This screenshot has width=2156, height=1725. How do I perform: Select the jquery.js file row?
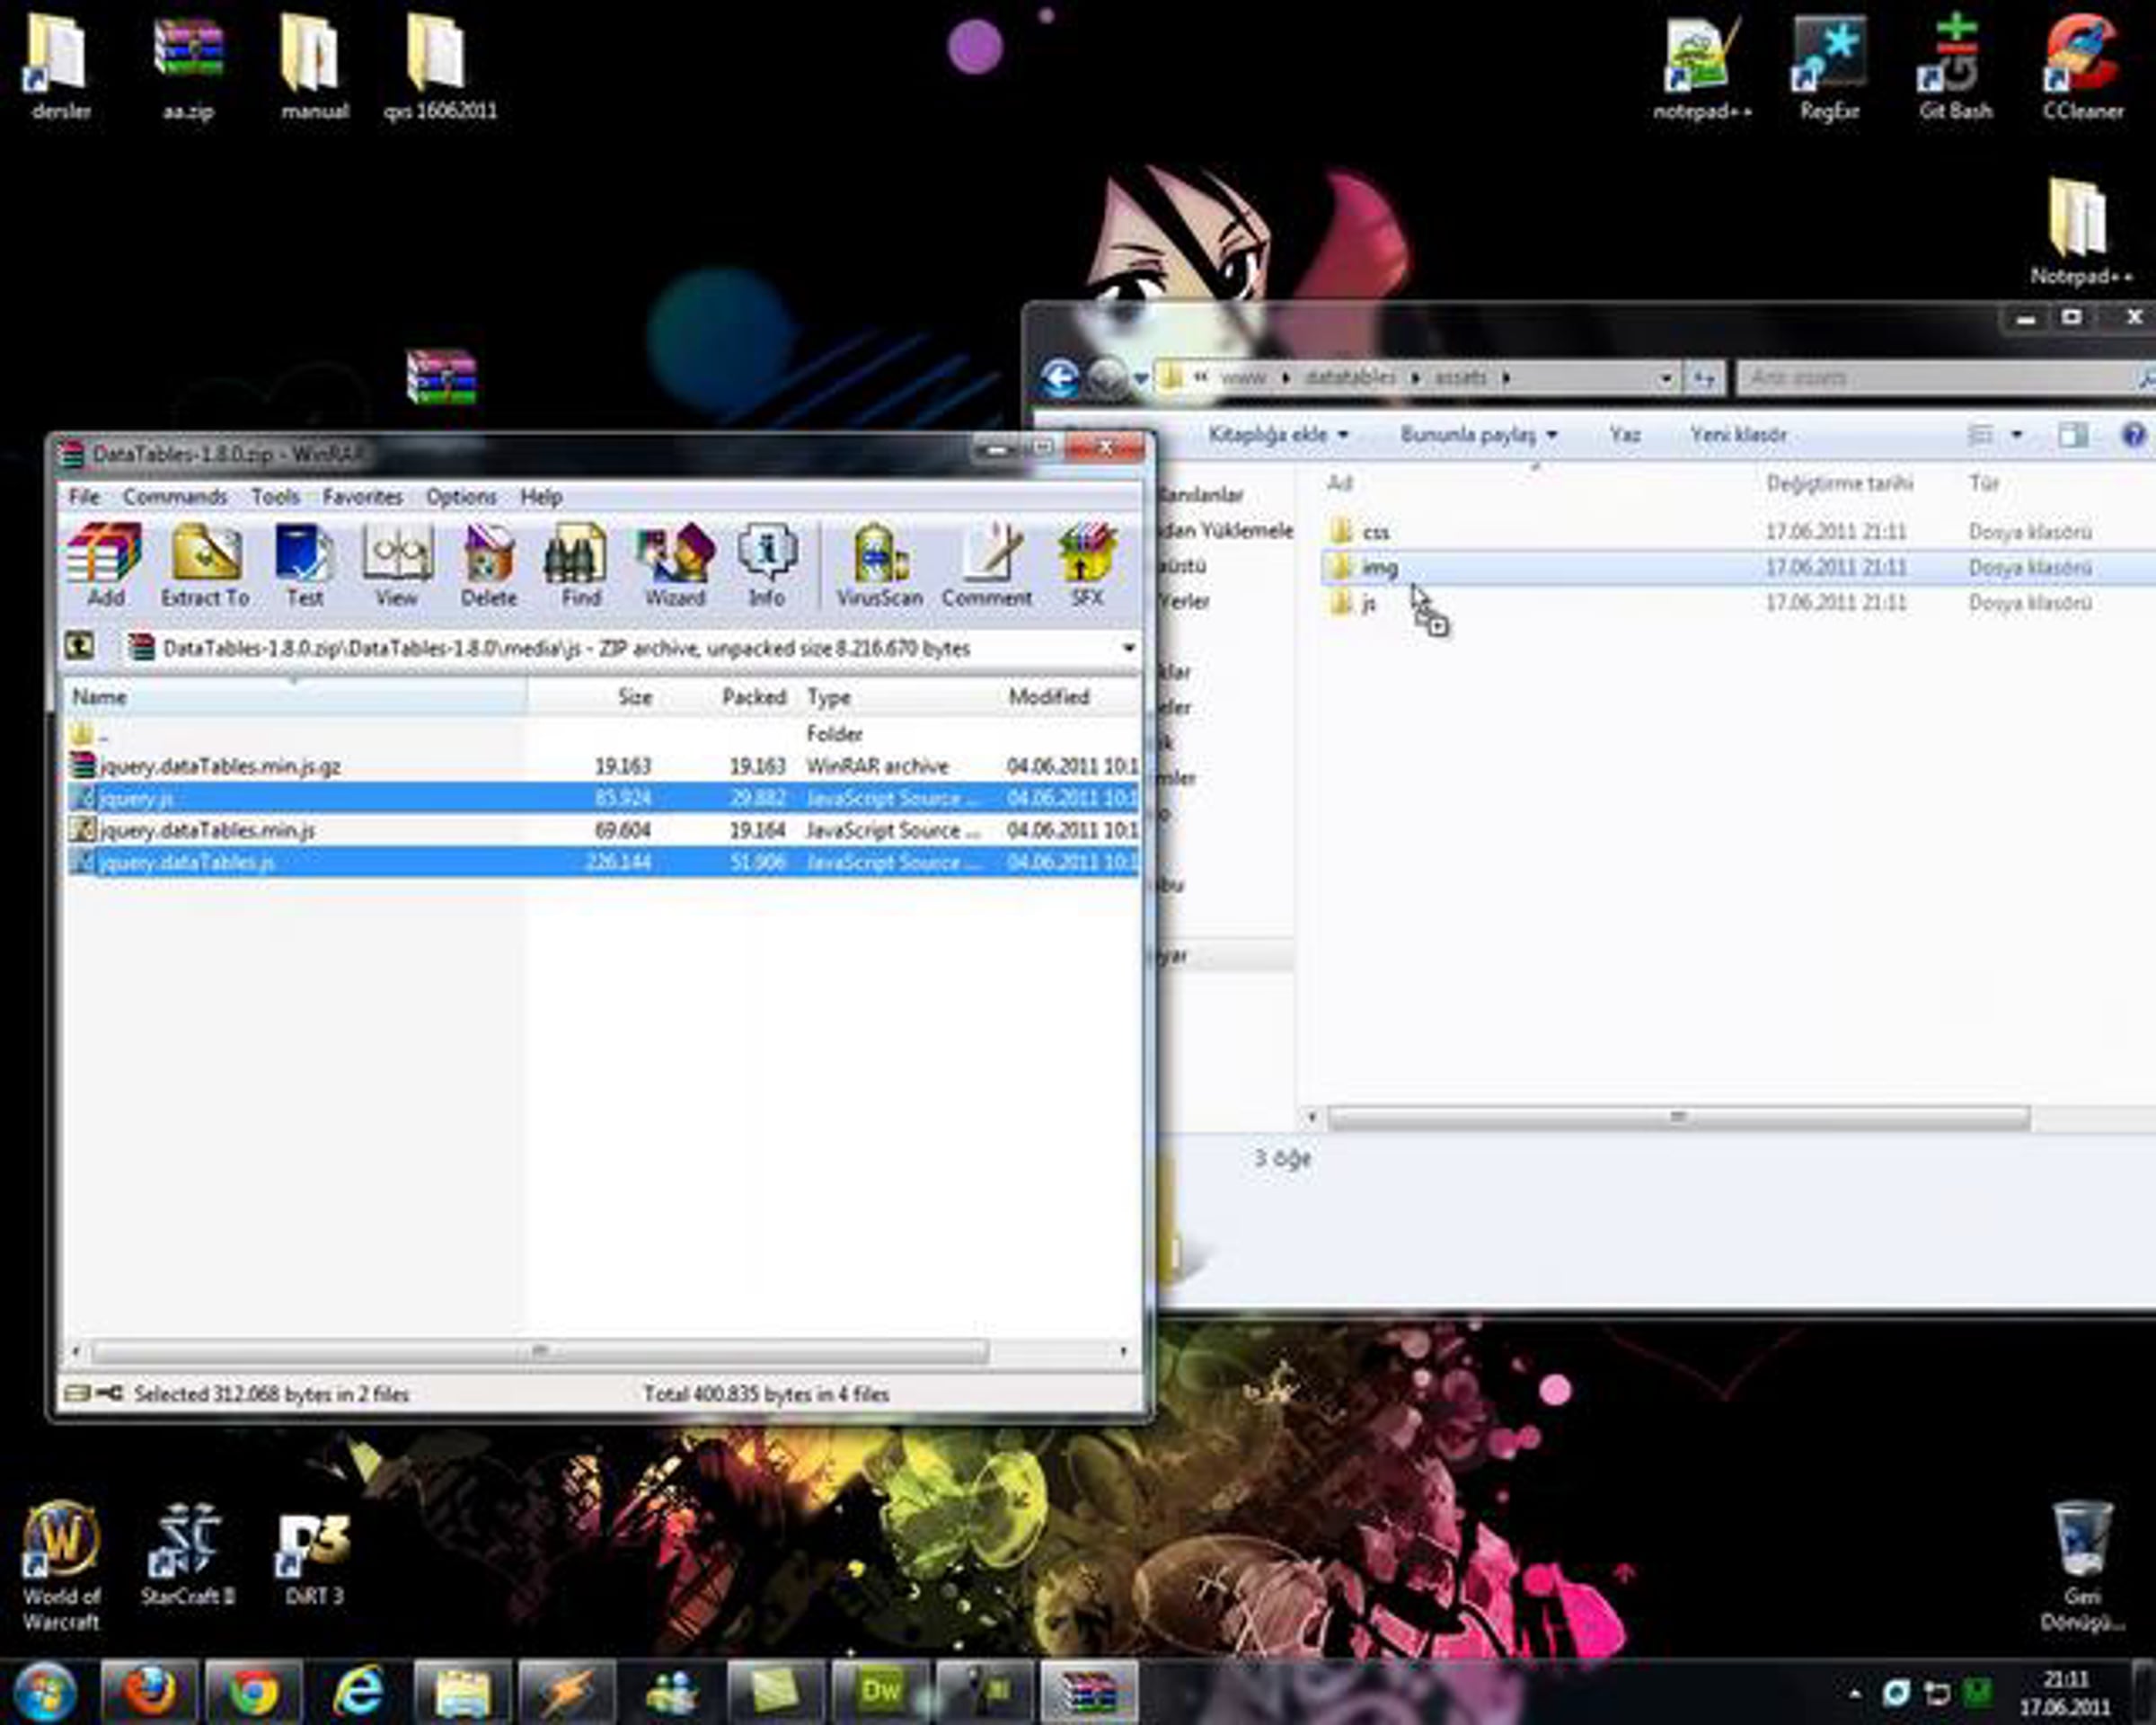[x=603, y=798]
